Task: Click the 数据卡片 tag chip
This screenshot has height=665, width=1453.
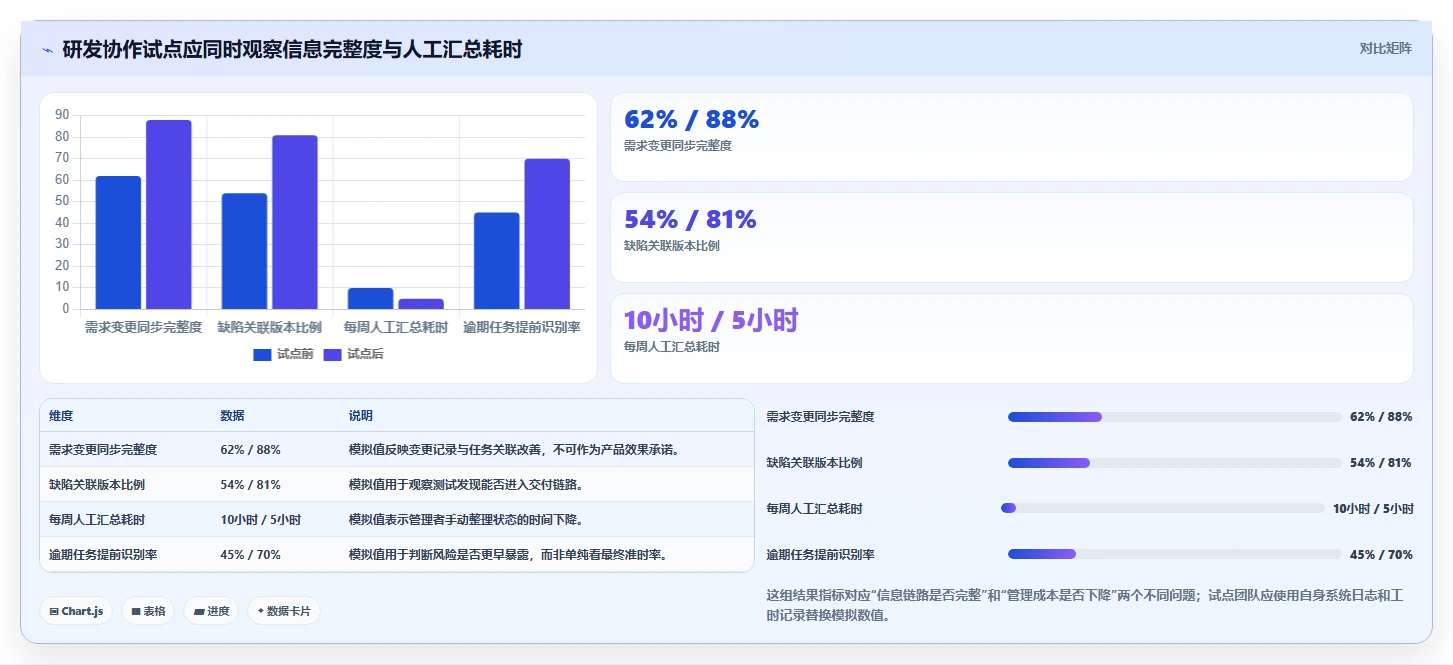Action: [x=284, y=611]
